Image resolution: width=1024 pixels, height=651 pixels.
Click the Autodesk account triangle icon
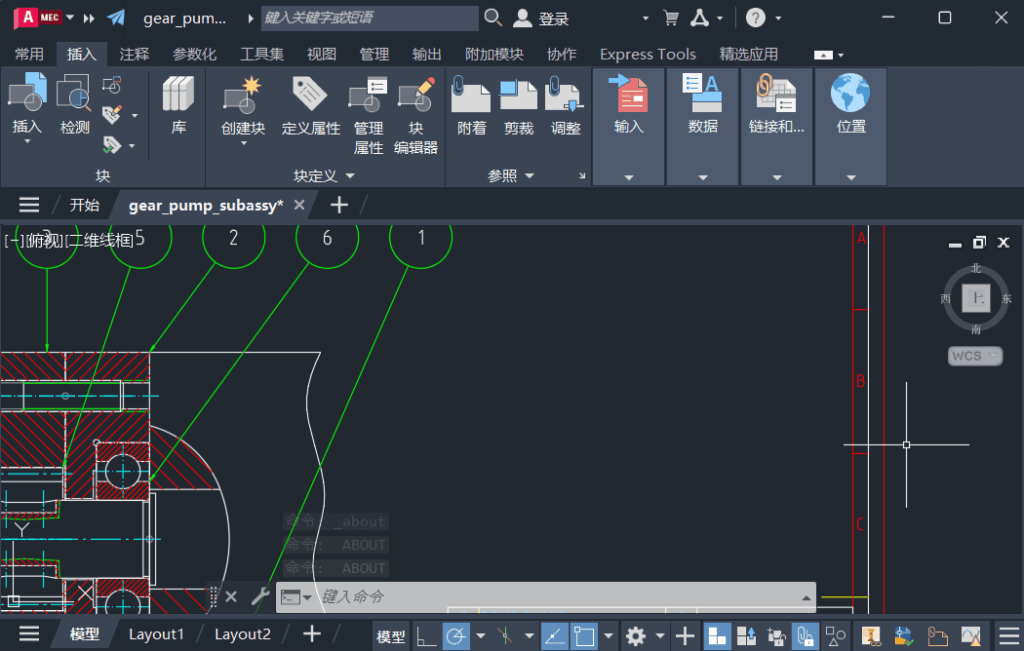pos(699,18)
